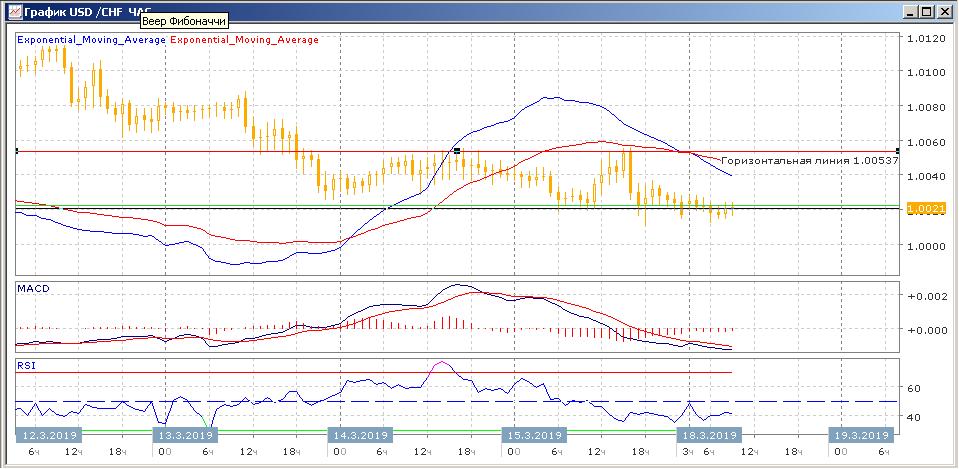Viewport: 959px width, 469px height.
Task: Grab the middle handle of the horizontal line
Action: 456,150
